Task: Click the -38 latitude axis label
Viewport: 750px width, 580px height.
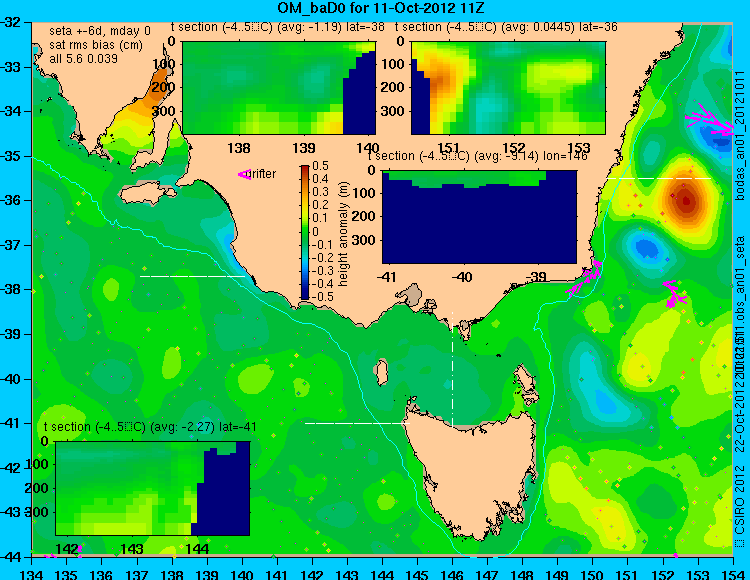Action: (x=11, y=289)
